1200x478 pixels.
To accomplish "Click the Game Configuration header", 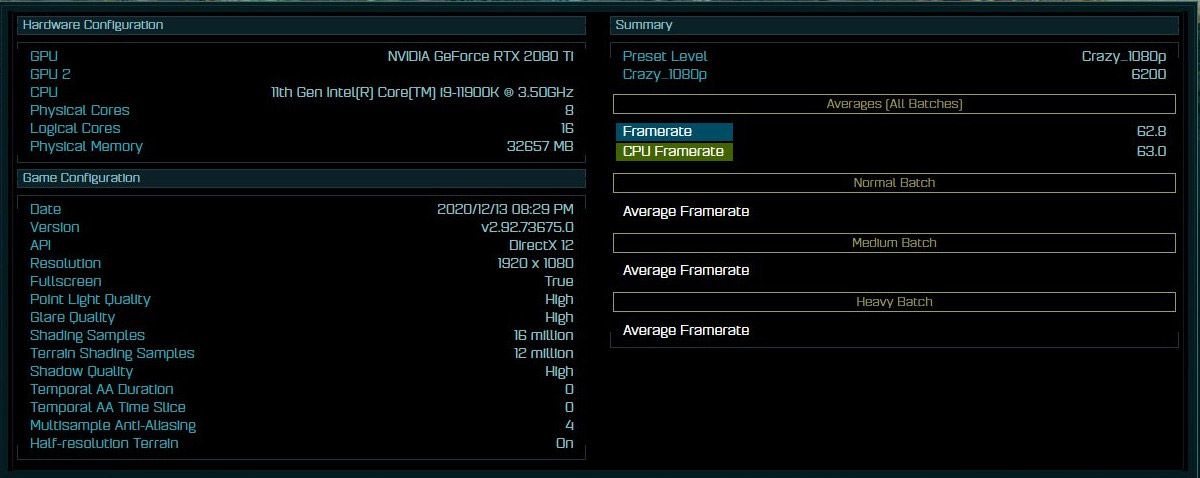I will coord(301,178).
